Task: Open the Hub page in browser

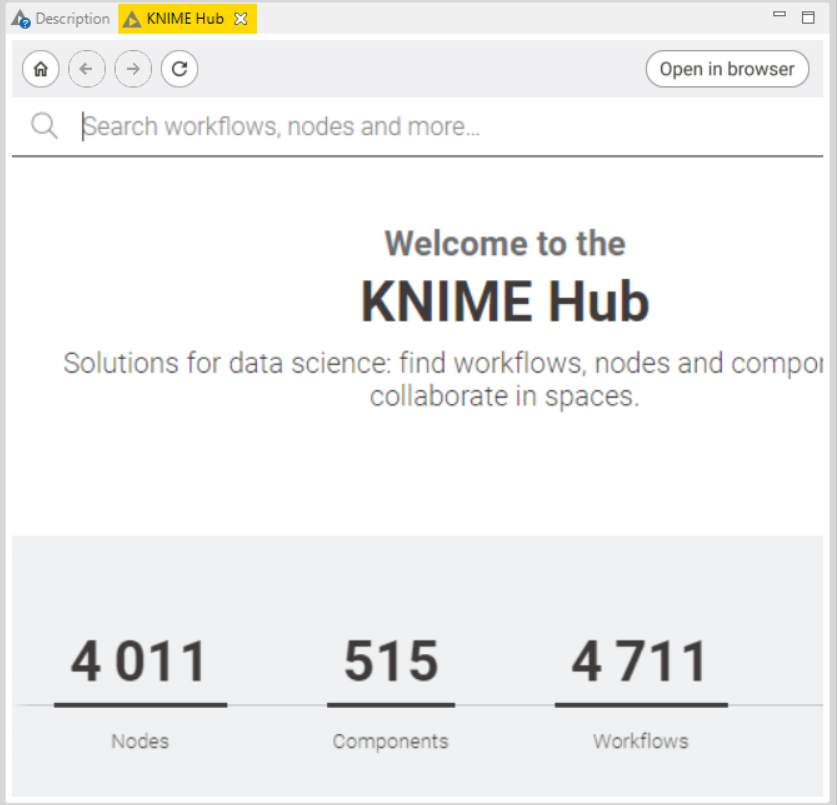Action: pos(727,69)
